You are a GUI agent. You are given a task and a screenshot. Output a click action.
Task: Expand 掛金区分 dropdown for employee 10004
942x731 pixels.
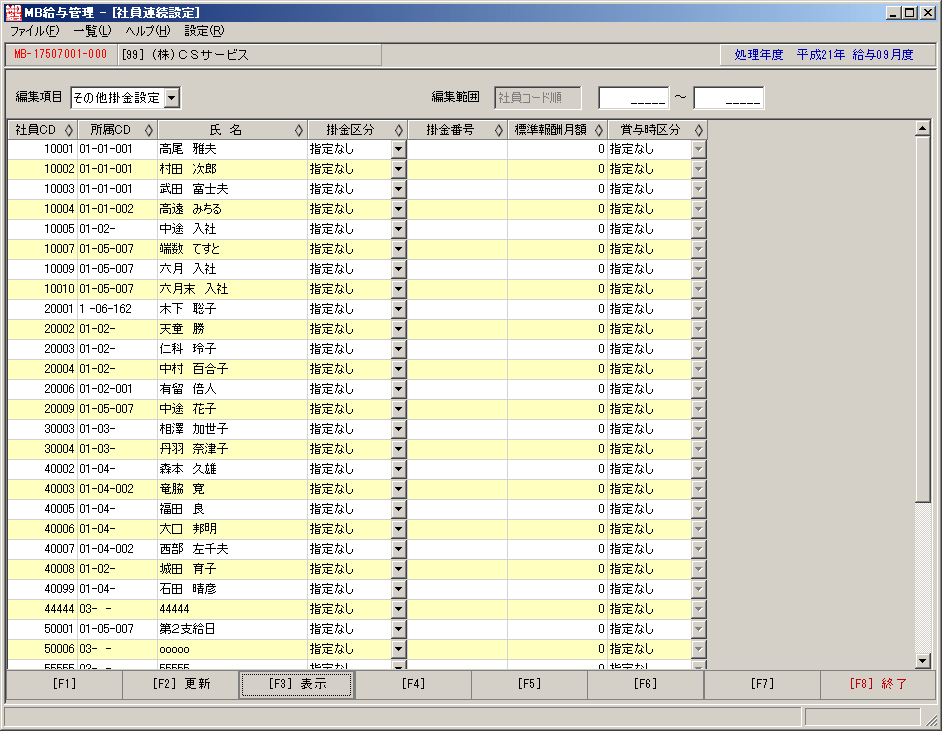398,210
